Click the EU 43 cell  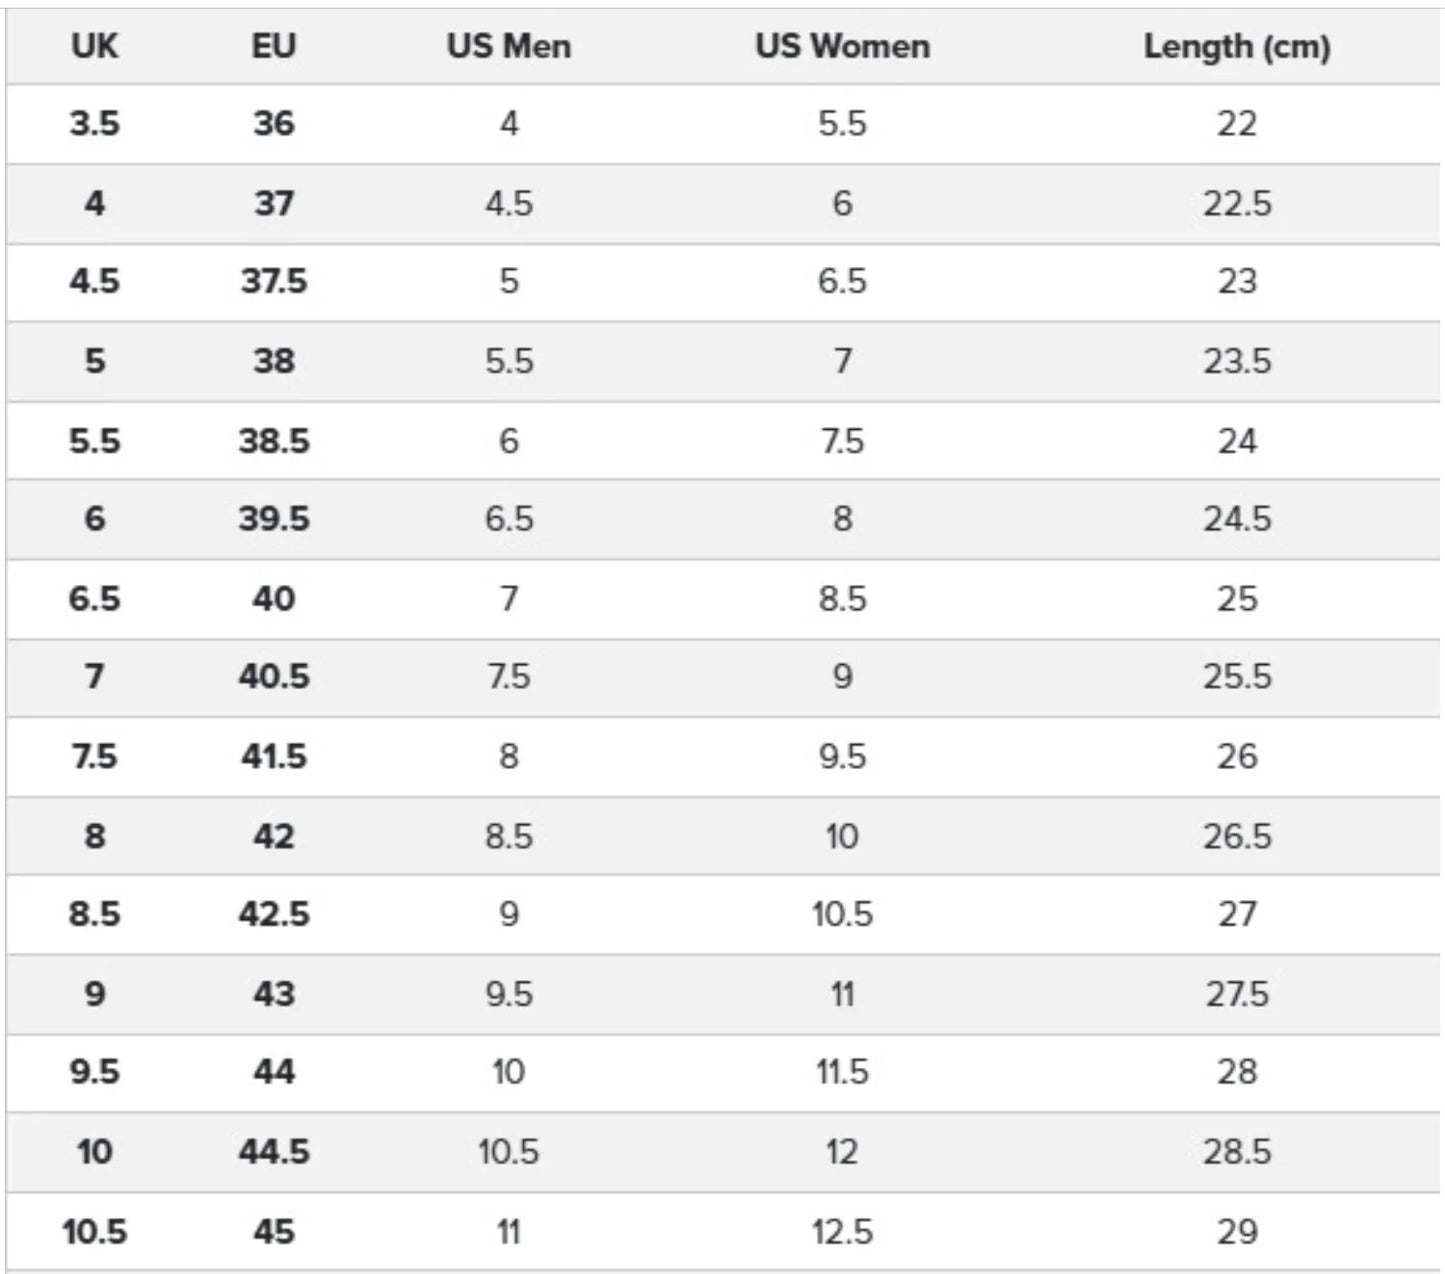tap(273, 994)
